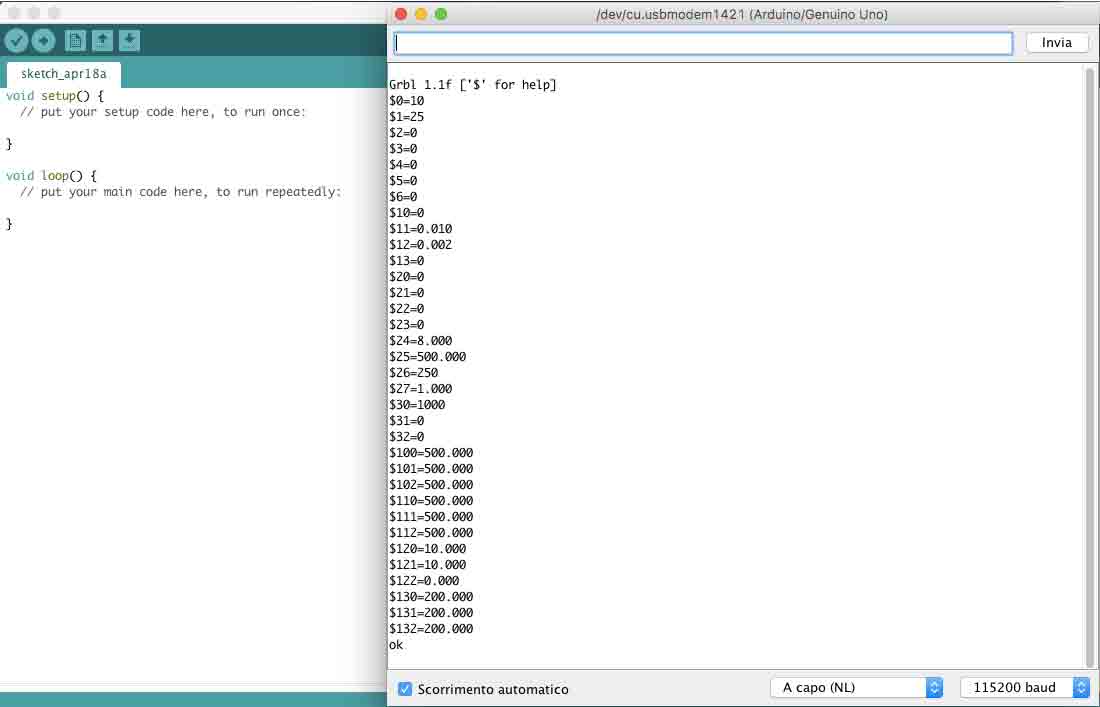
Task: Click the Upload sketch arrow icon
Action: click(43, 41)
